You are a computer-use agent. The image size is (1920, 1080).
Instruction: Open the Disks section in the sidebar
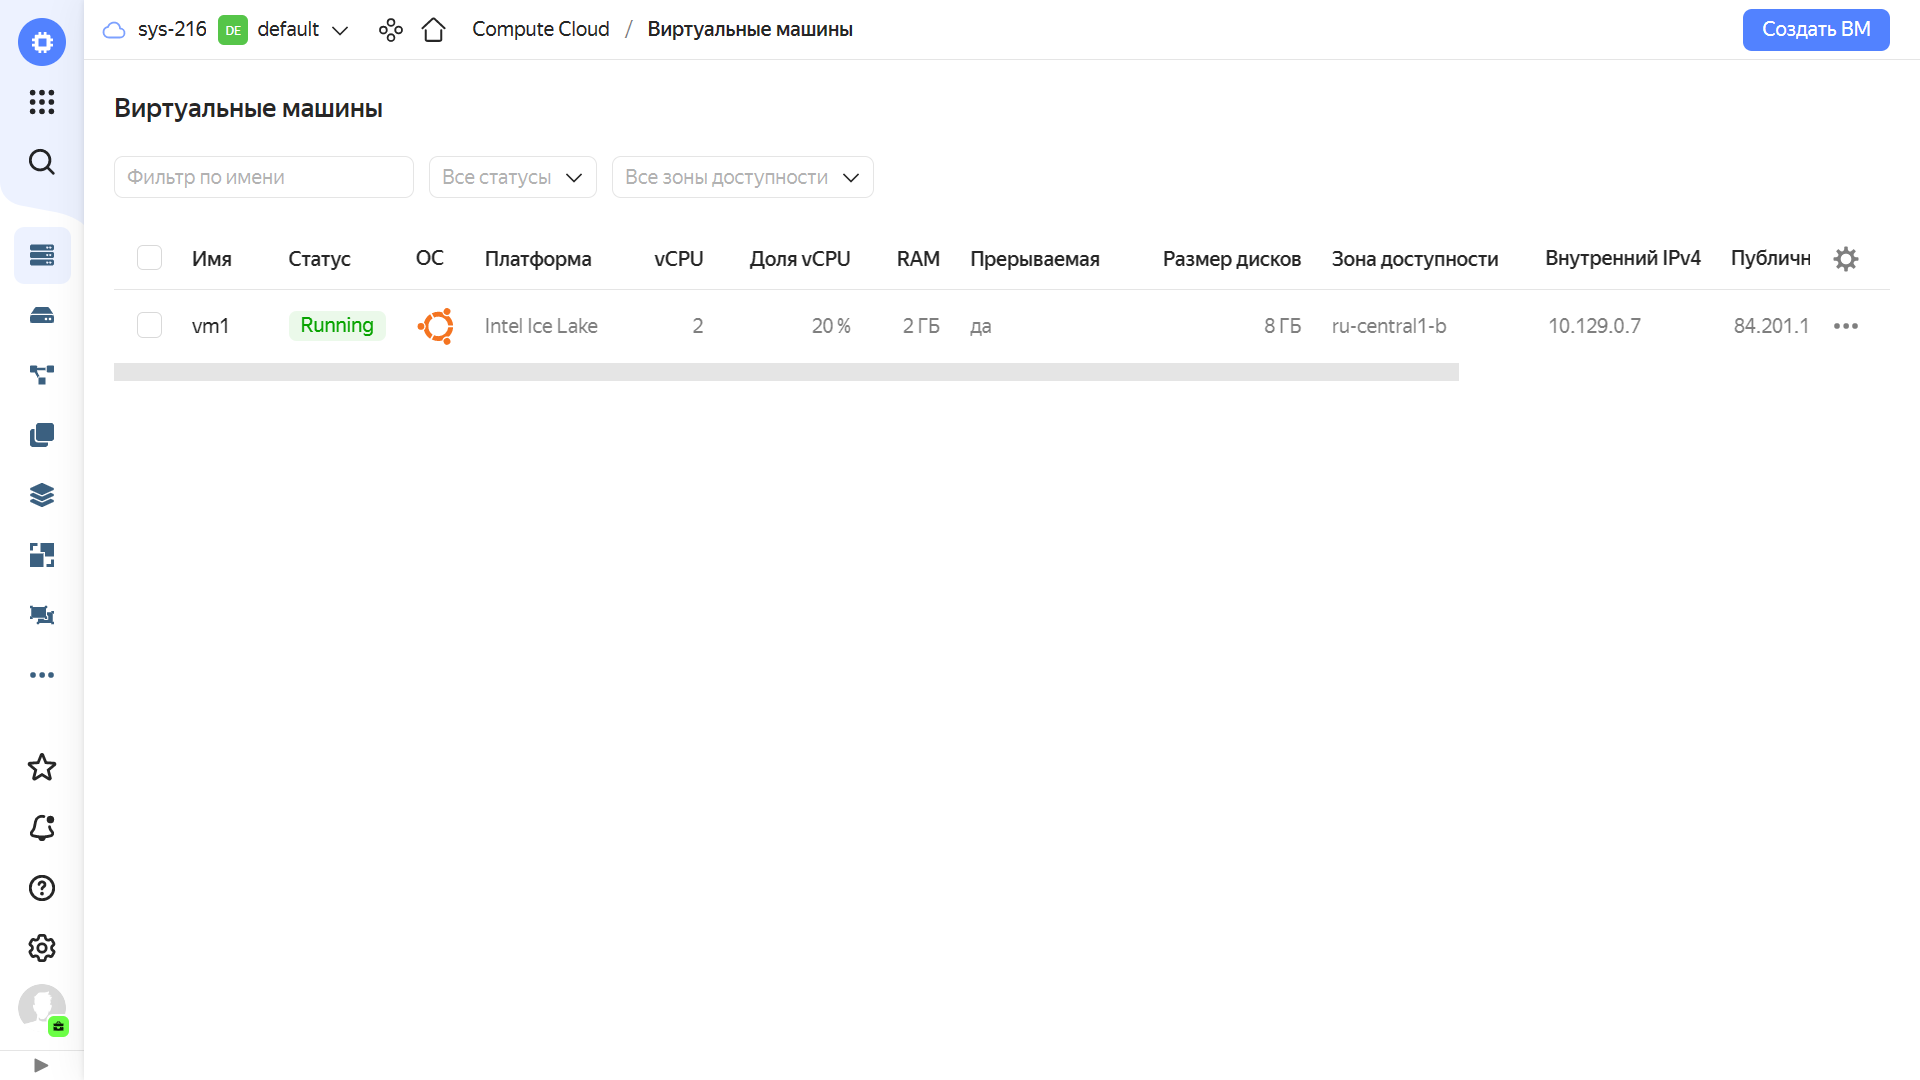click(41, 315)
